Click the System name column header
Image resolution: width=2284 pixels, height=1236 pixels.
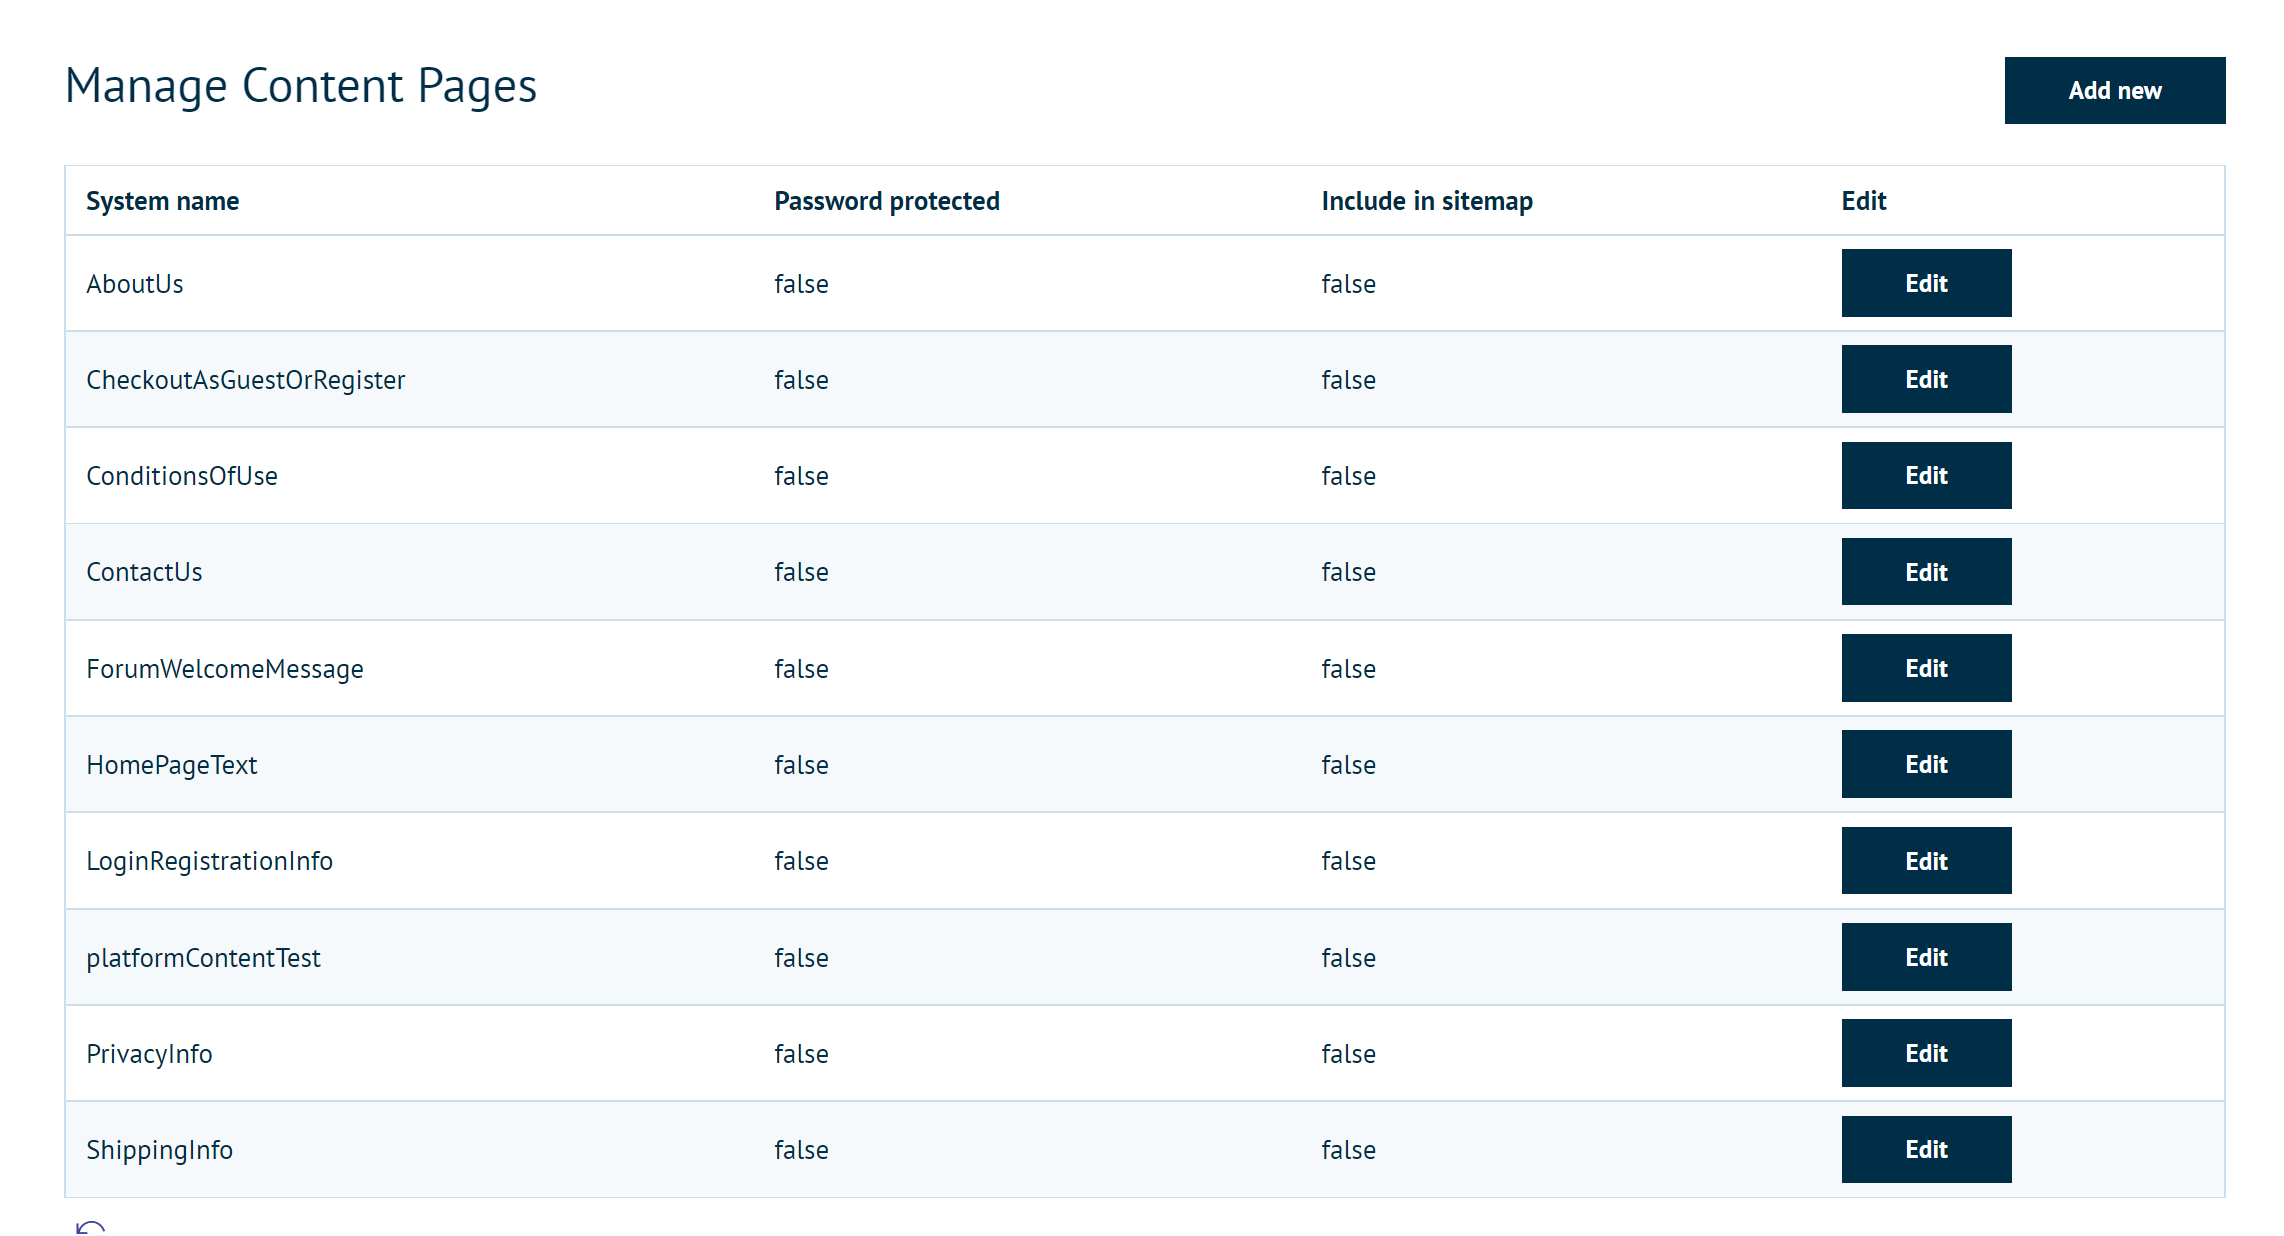click(162, 201)
